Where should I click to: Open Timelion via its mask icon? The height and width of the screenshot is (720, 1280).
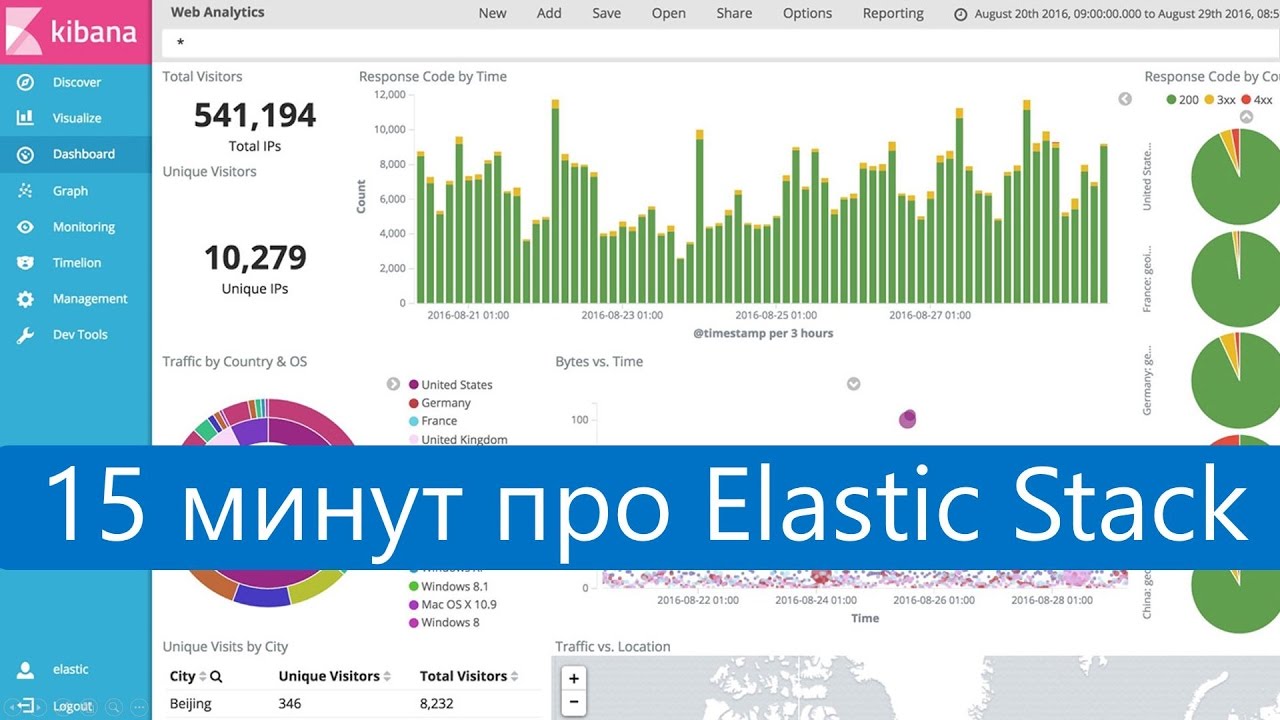click(25, 262)
